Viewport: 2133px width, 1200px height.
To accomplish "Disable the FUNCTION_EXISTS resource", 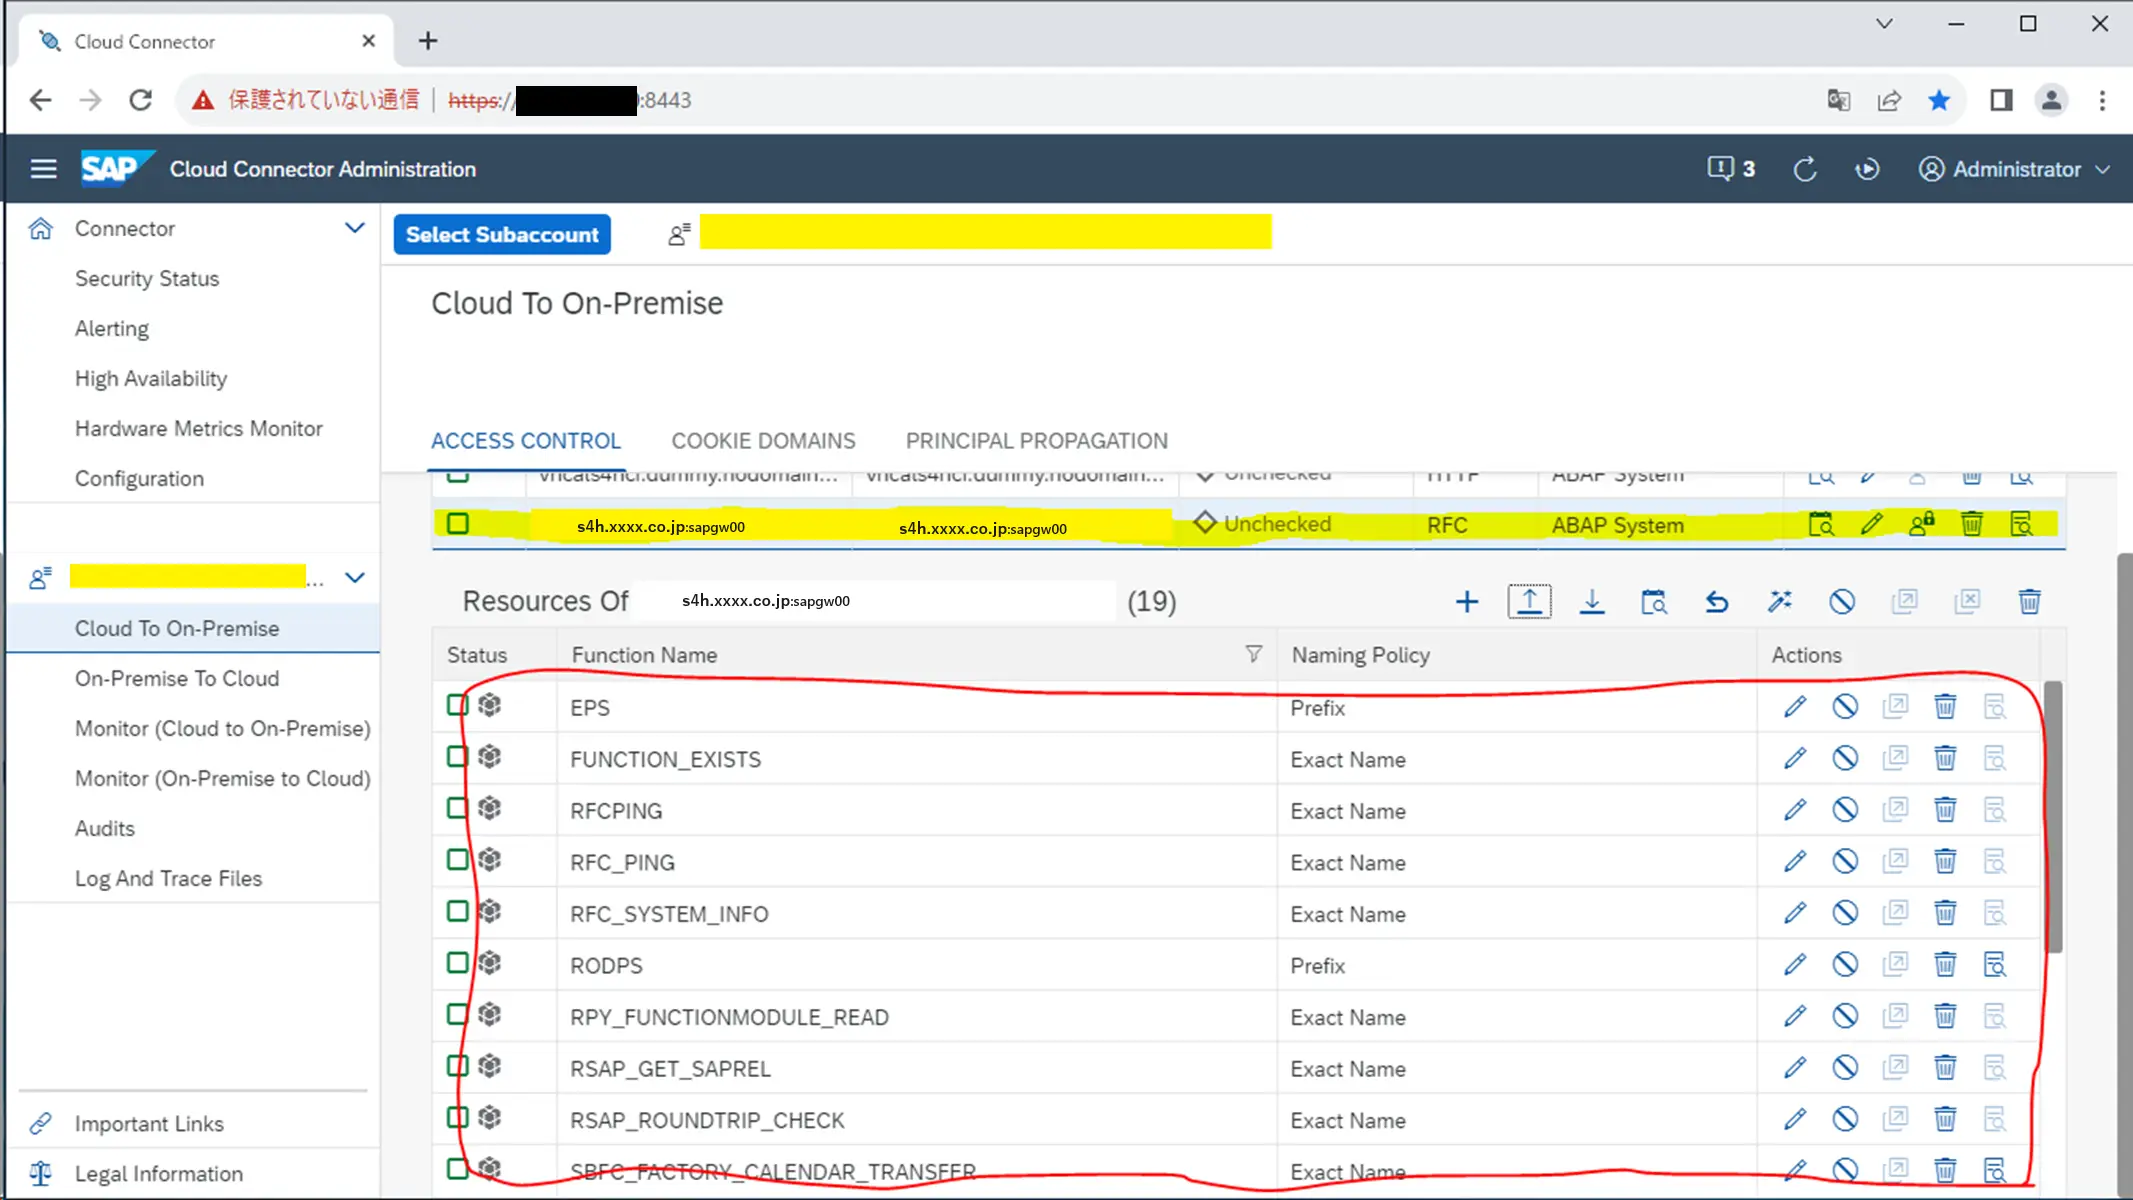I will coord(1845,759).
